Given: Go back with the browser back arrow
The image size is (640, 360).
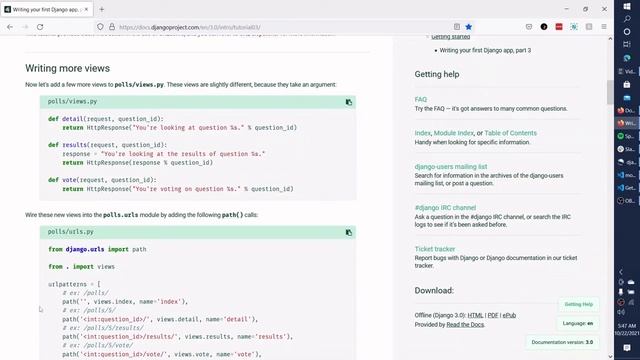Looking at the screenshot, I should click(10, 27).
